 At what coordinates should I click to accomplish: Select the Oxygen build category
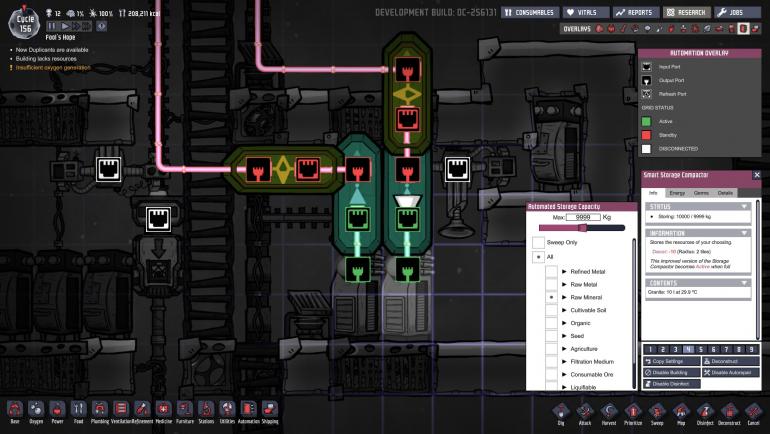coord(36,409)
